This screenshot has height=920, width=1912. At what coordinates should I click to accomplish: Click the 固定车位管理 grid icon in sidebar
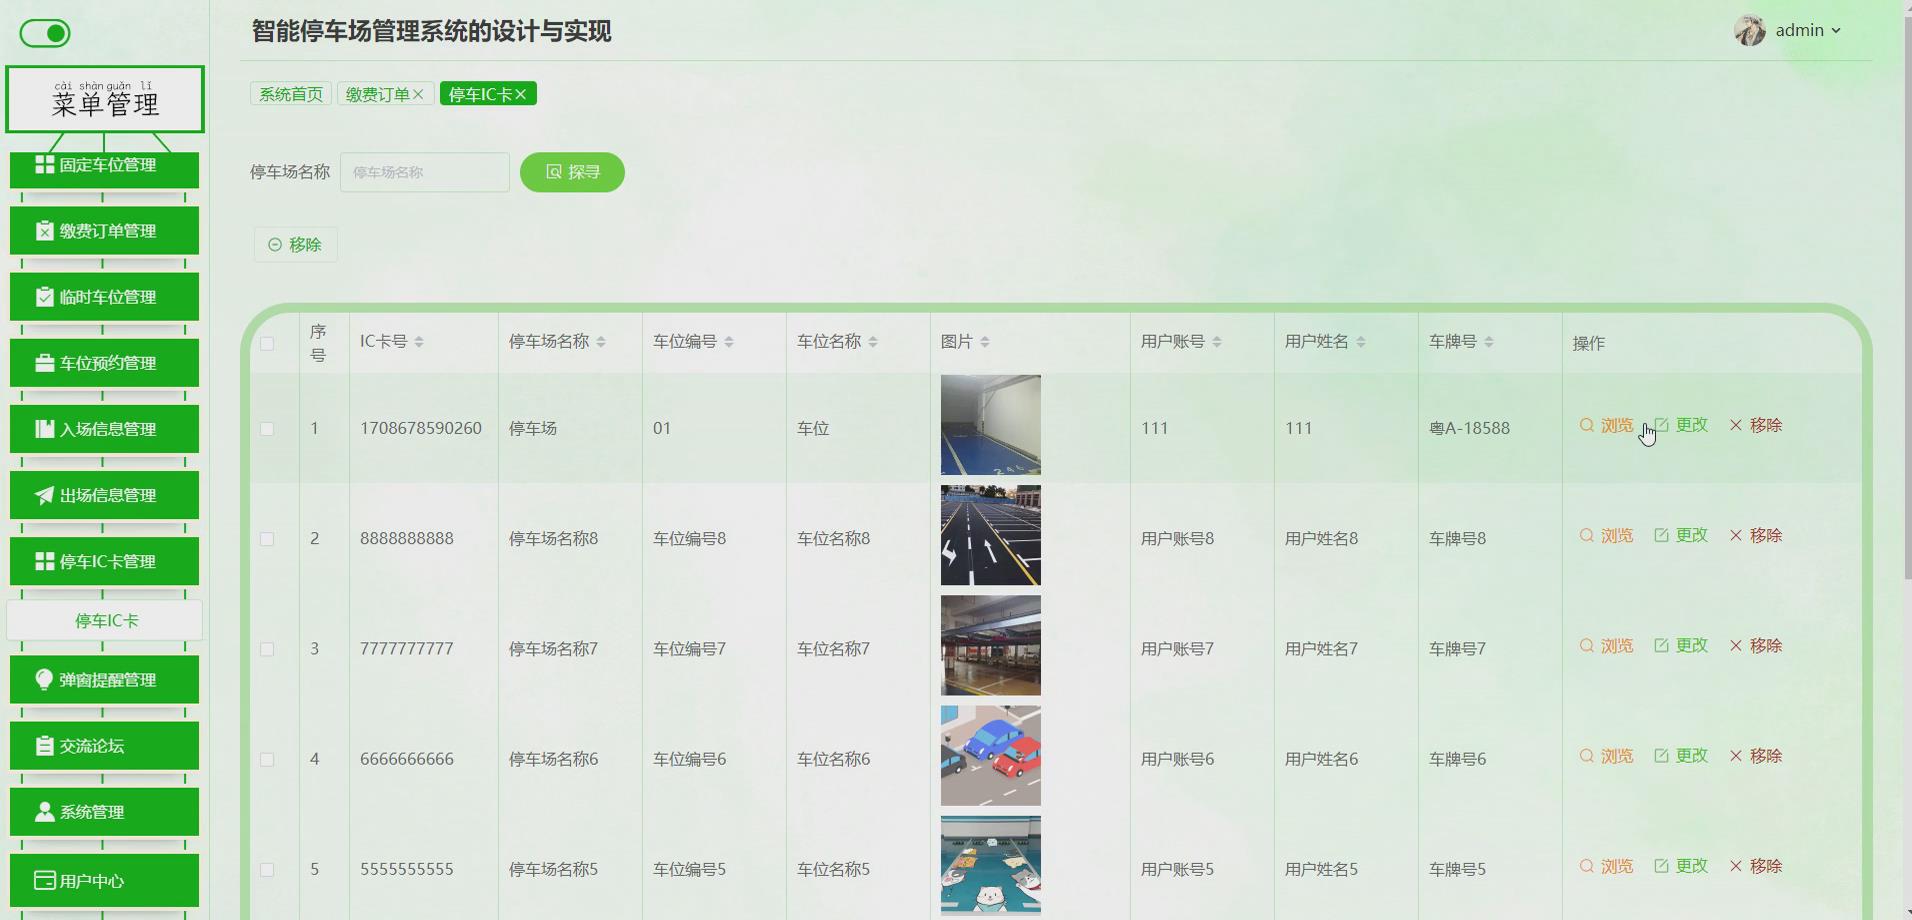44,164
